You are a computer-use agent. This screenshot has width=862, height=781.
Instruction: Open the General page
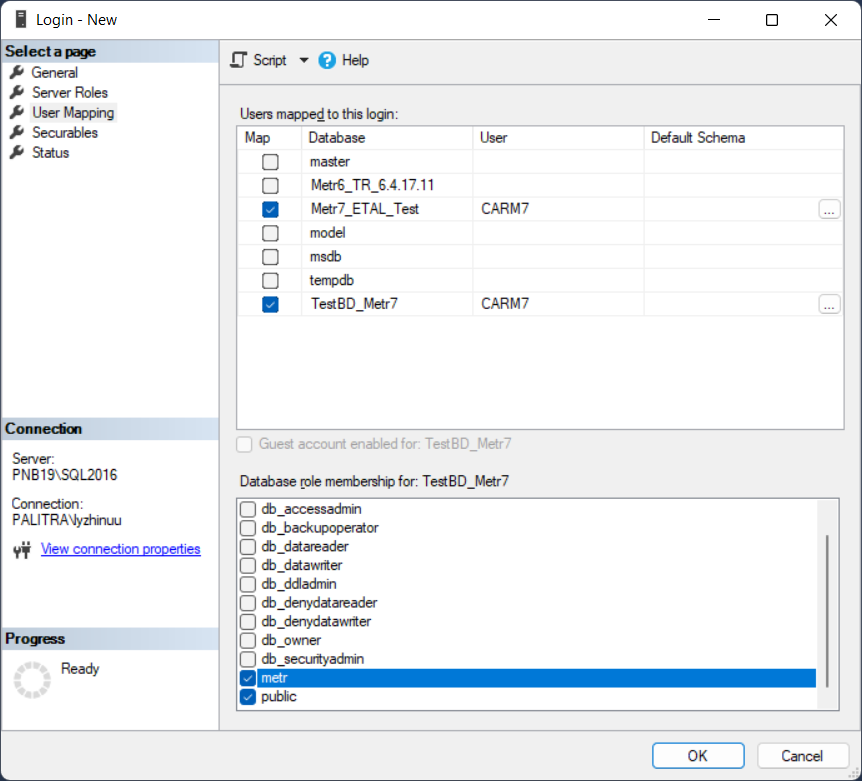(x=54, y=73)
